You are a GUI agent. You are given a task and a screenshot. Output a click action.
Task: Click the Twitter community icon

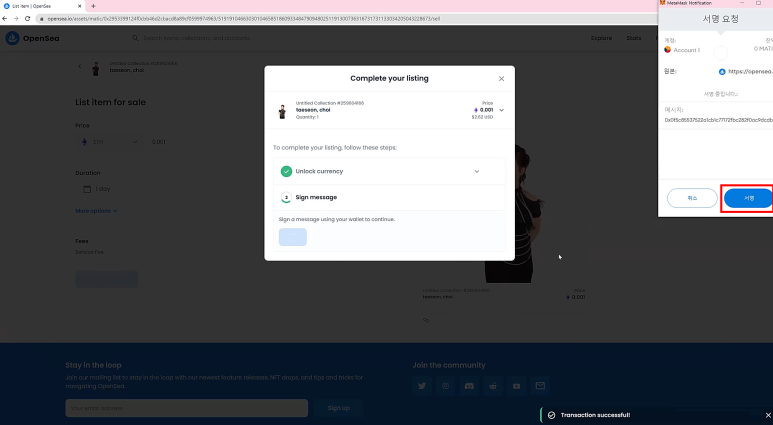[422, 386]
